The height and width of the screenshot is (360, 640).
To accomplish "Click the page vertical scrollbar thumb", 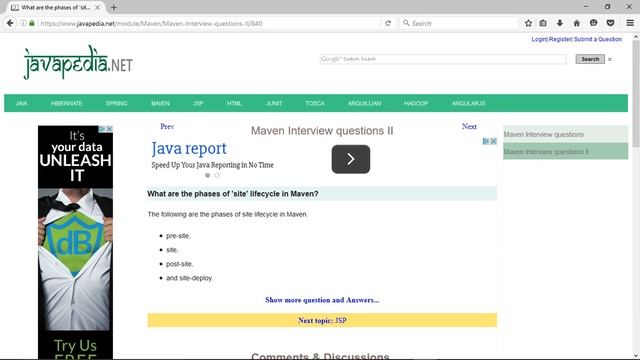I will 636,93.
